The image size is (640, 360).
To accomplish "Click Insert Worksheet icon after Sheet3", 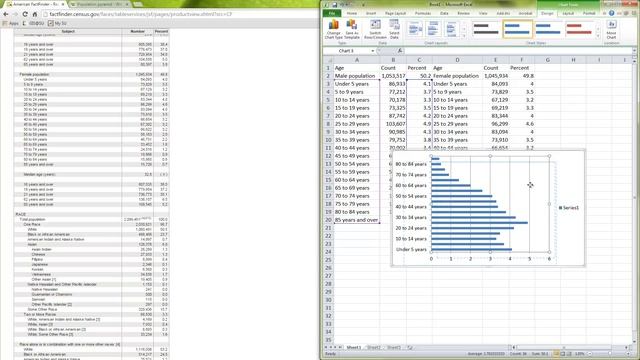I will (x=410, y=347).
